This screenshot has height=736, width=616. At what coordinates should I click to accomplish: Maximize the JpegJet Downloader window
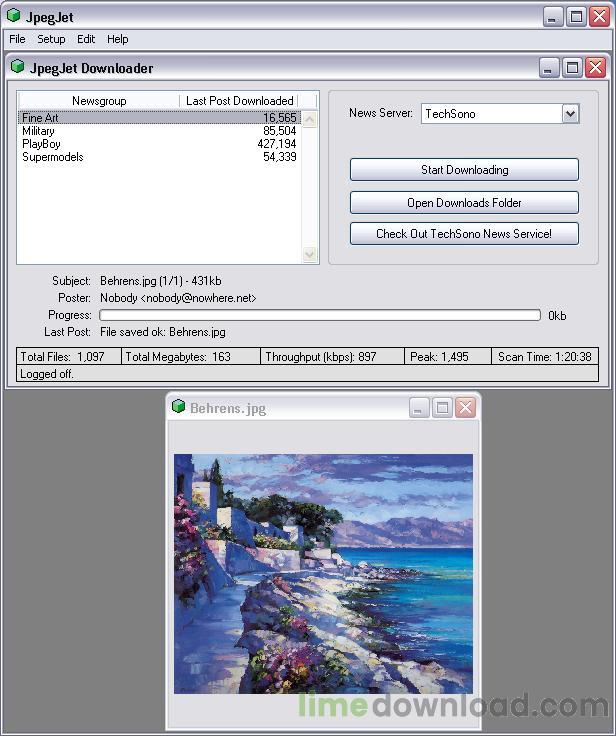click(572, 68)
